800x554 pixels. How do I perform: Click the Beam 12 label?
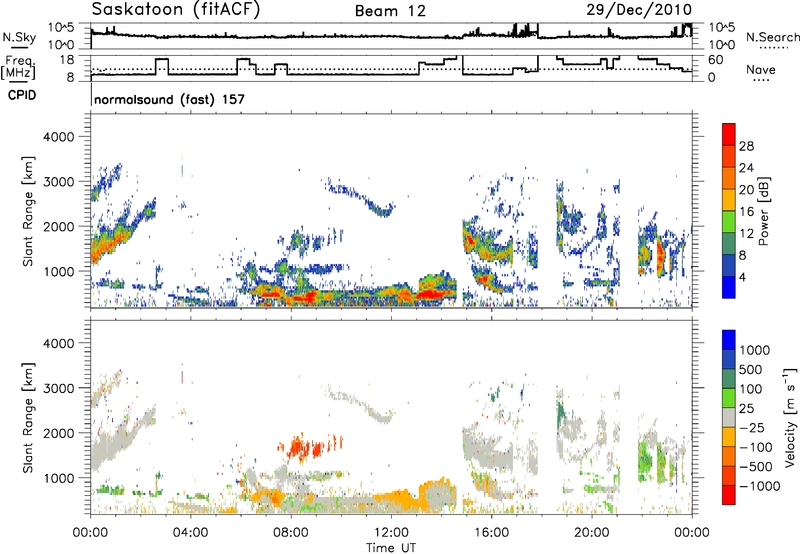coord(390,11)
